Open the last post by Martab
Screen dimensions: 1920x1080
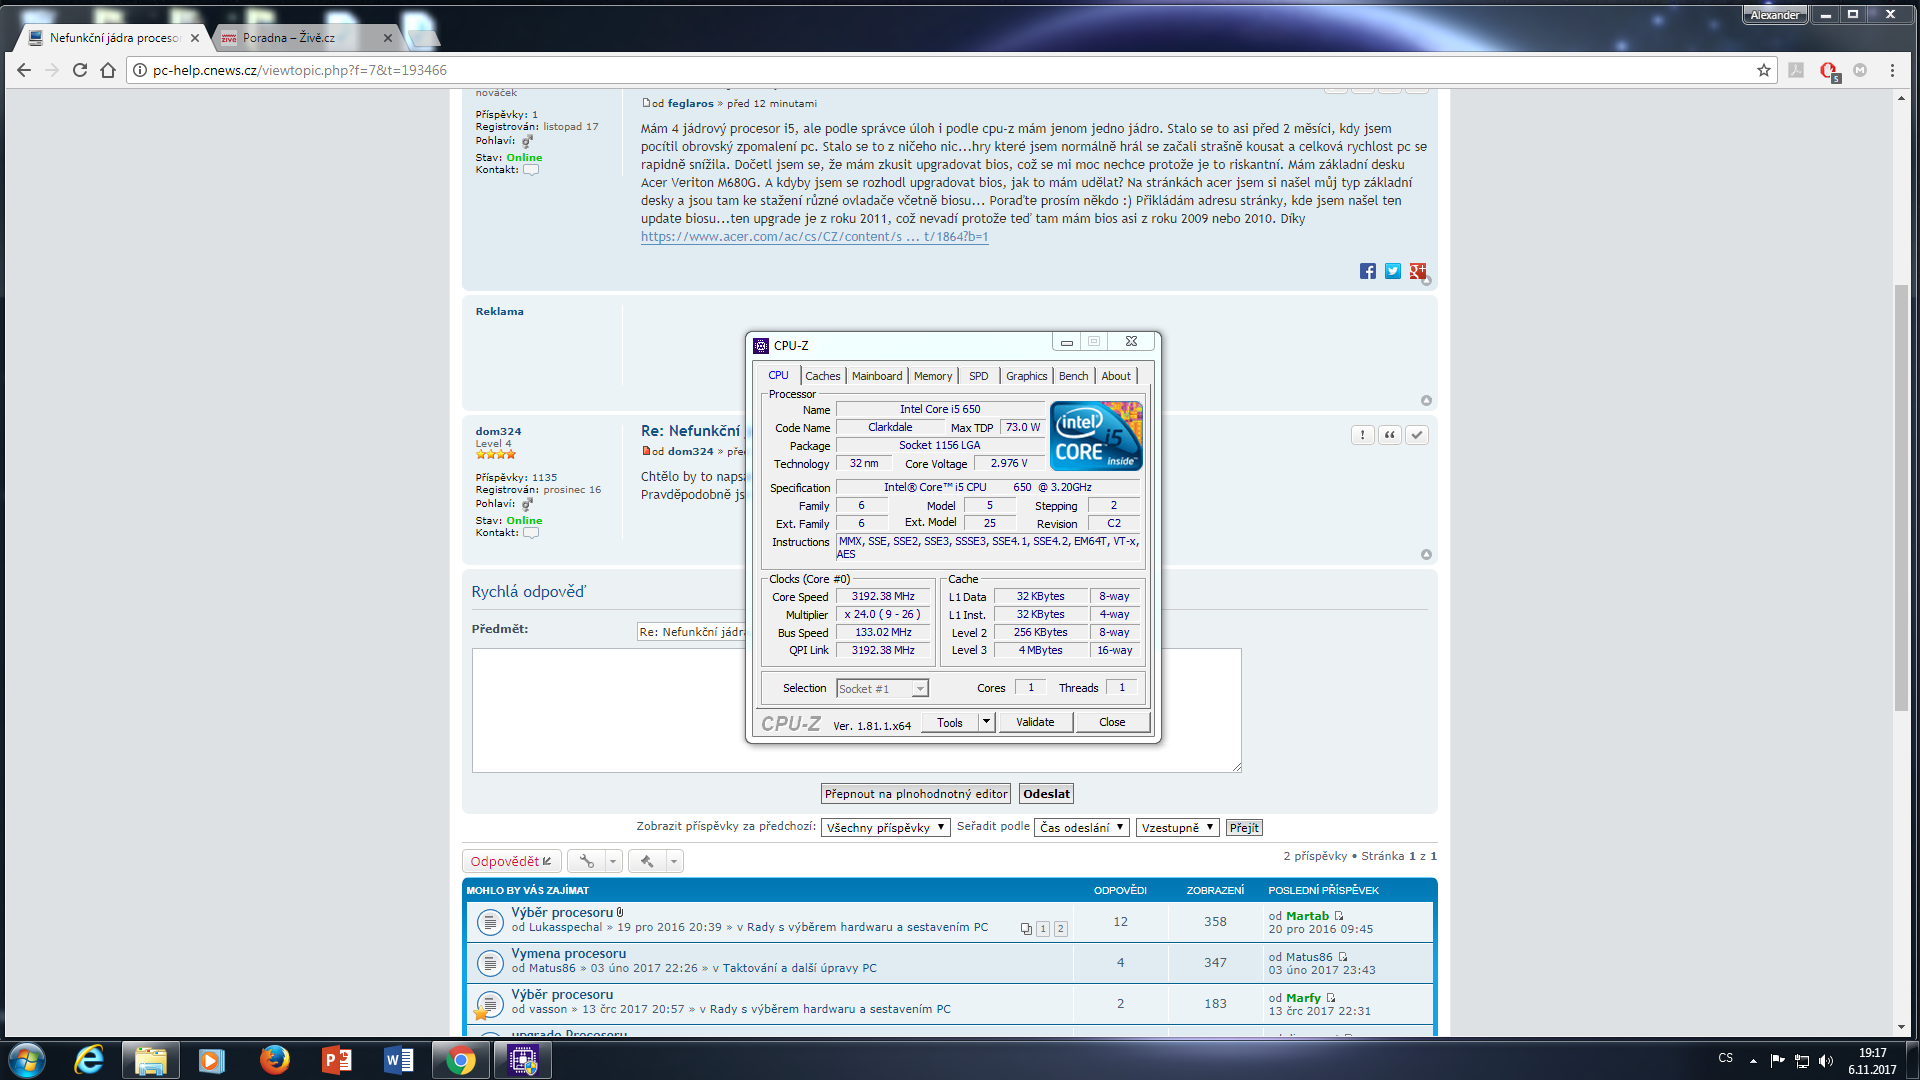(x=1339, y=915)
